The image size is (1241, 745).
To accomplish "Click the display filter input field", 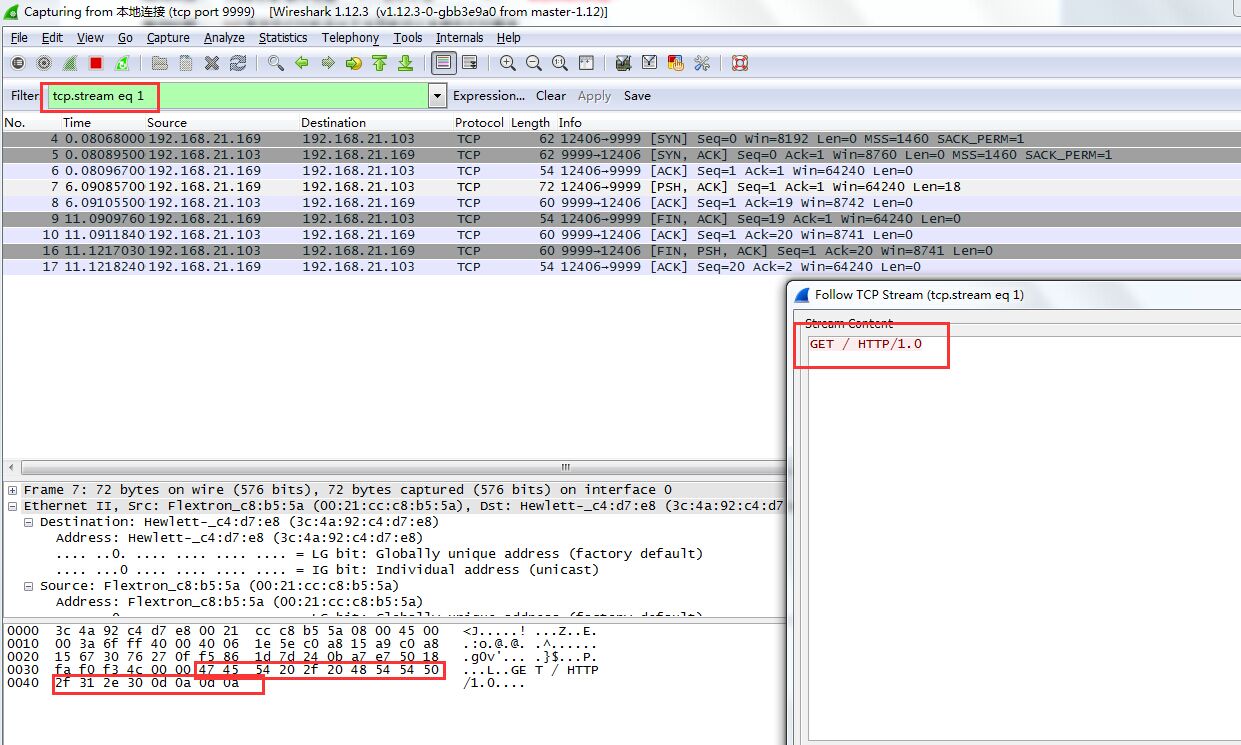I will click(x=238, y=96).
